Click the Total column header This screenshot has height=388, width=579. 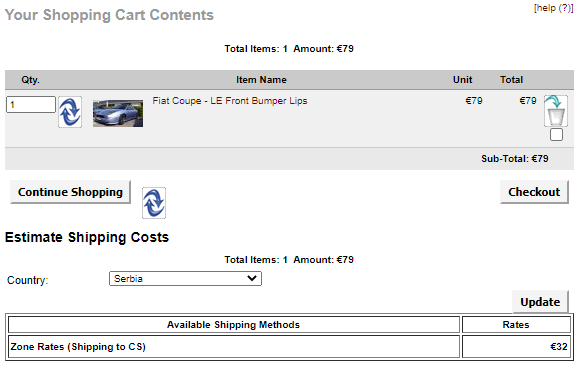pyautogui.click(x=511, y=80)
